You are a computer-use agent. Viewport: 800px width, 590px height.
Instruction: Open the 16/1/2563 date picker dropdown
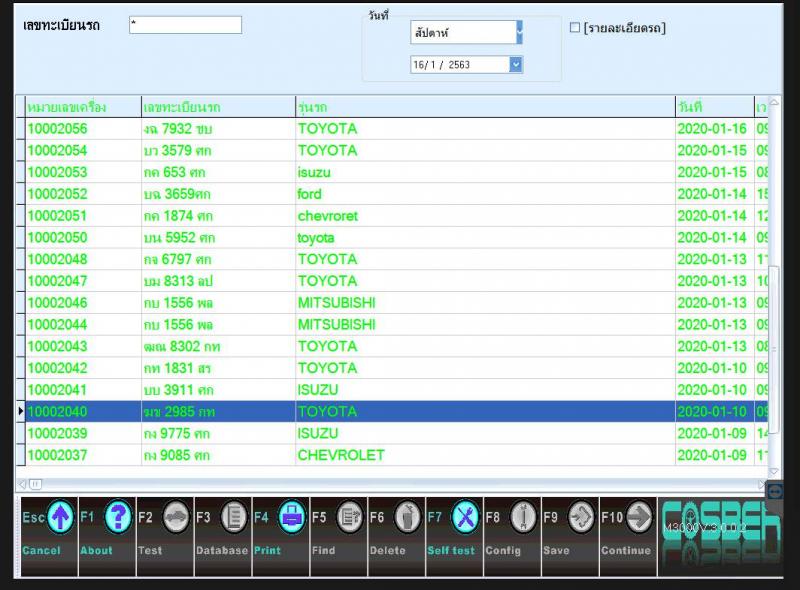point(516,65)
